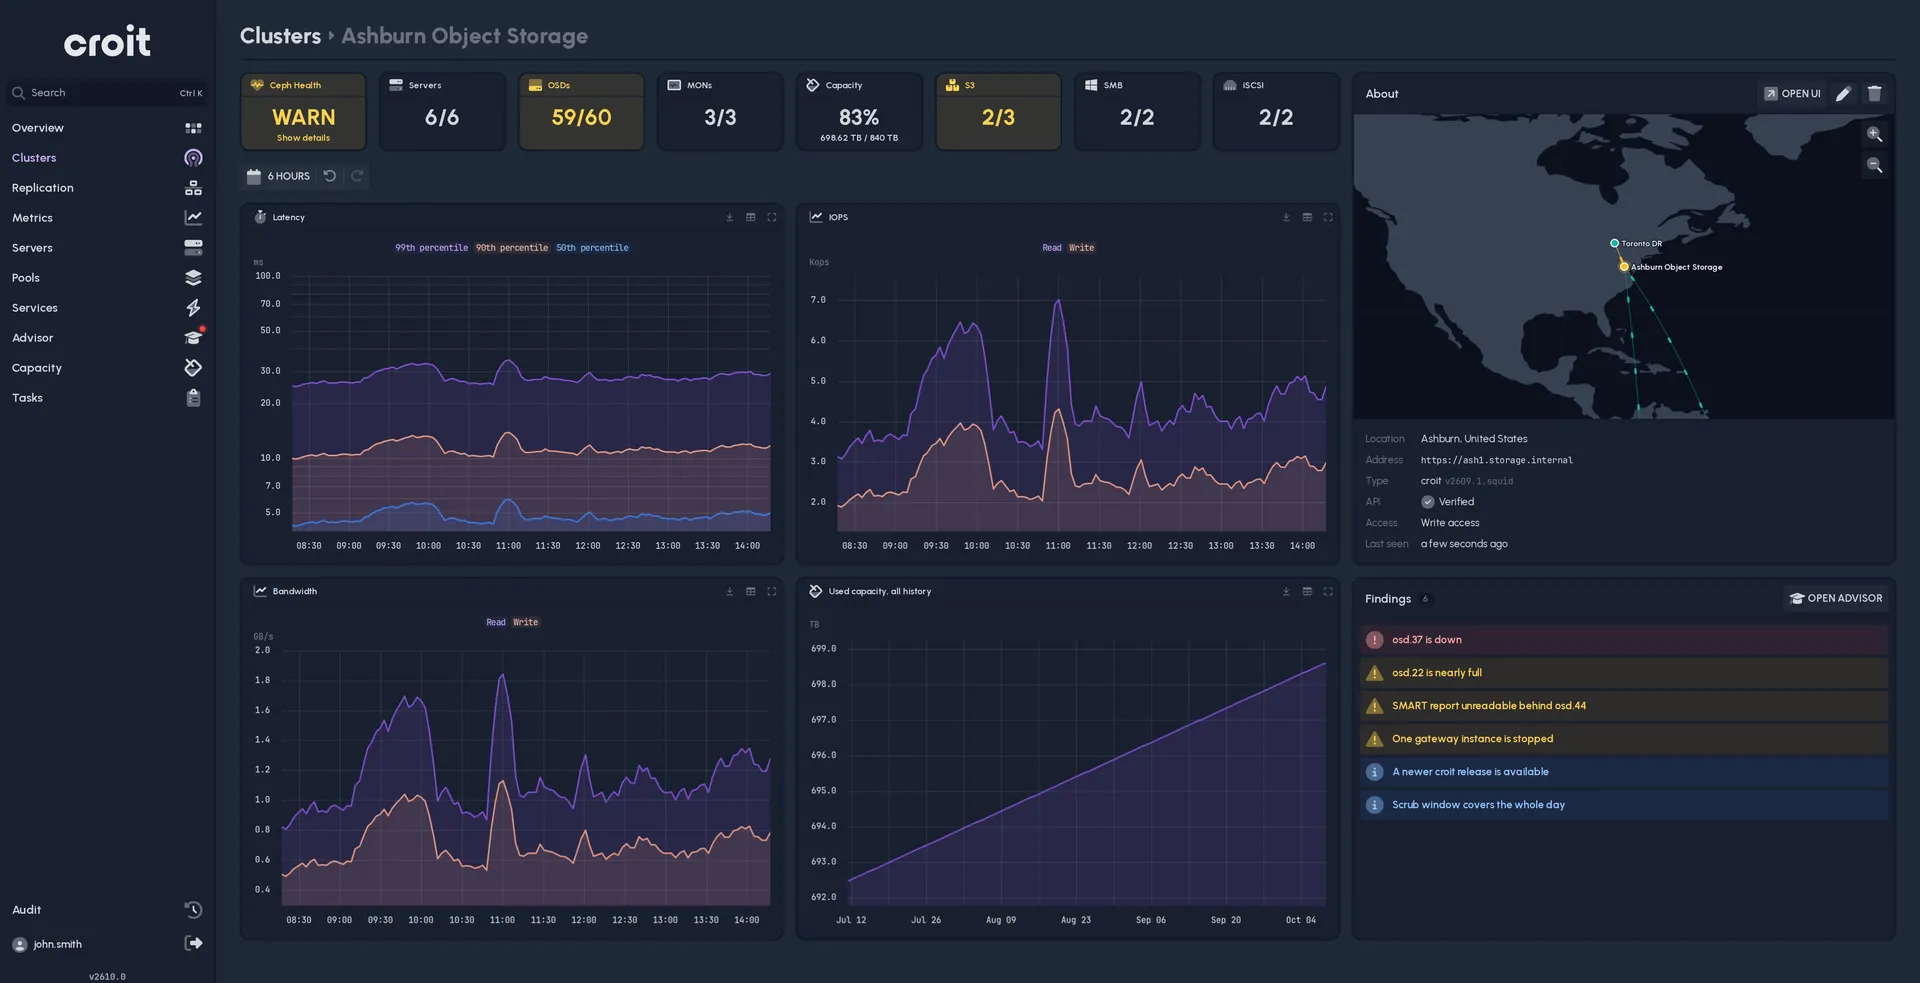
Task: Open table view for Latency chart
Action: (x=750, y=217)
